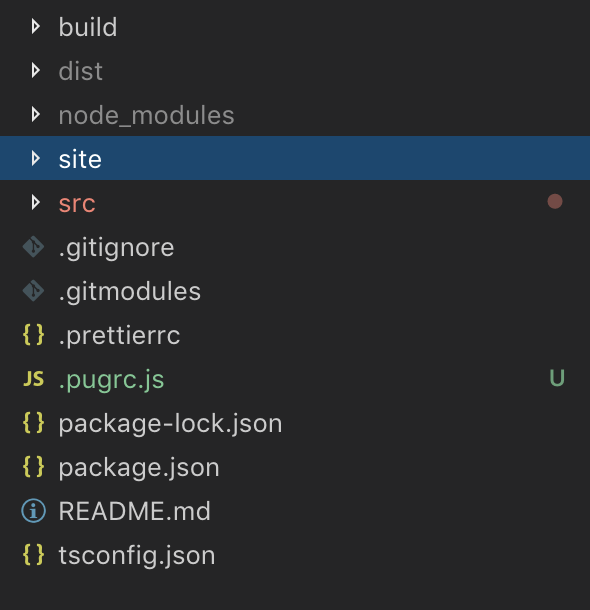This screenshot has height=610, width=590.
Task: Open the package.json file
Action: point(139,467)
